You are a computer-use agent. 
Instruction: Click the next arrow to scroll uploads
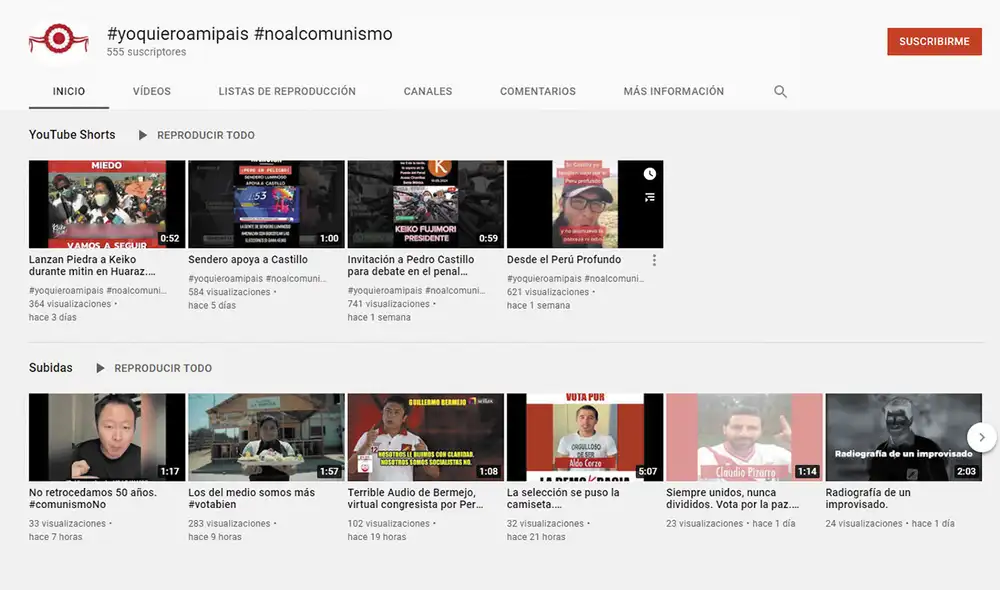pyautogui.click(x=981, y=436)
